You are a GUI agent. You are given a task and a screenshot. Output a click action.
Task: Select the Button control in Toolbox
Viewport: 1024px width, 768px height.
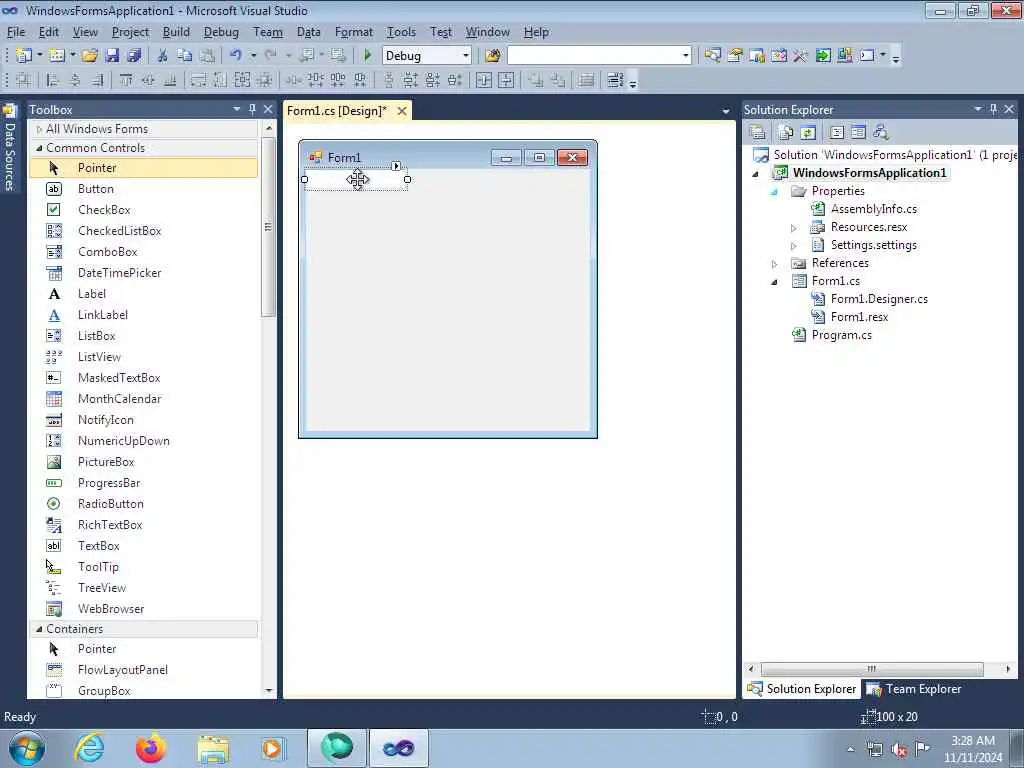(x=144, y=189)
